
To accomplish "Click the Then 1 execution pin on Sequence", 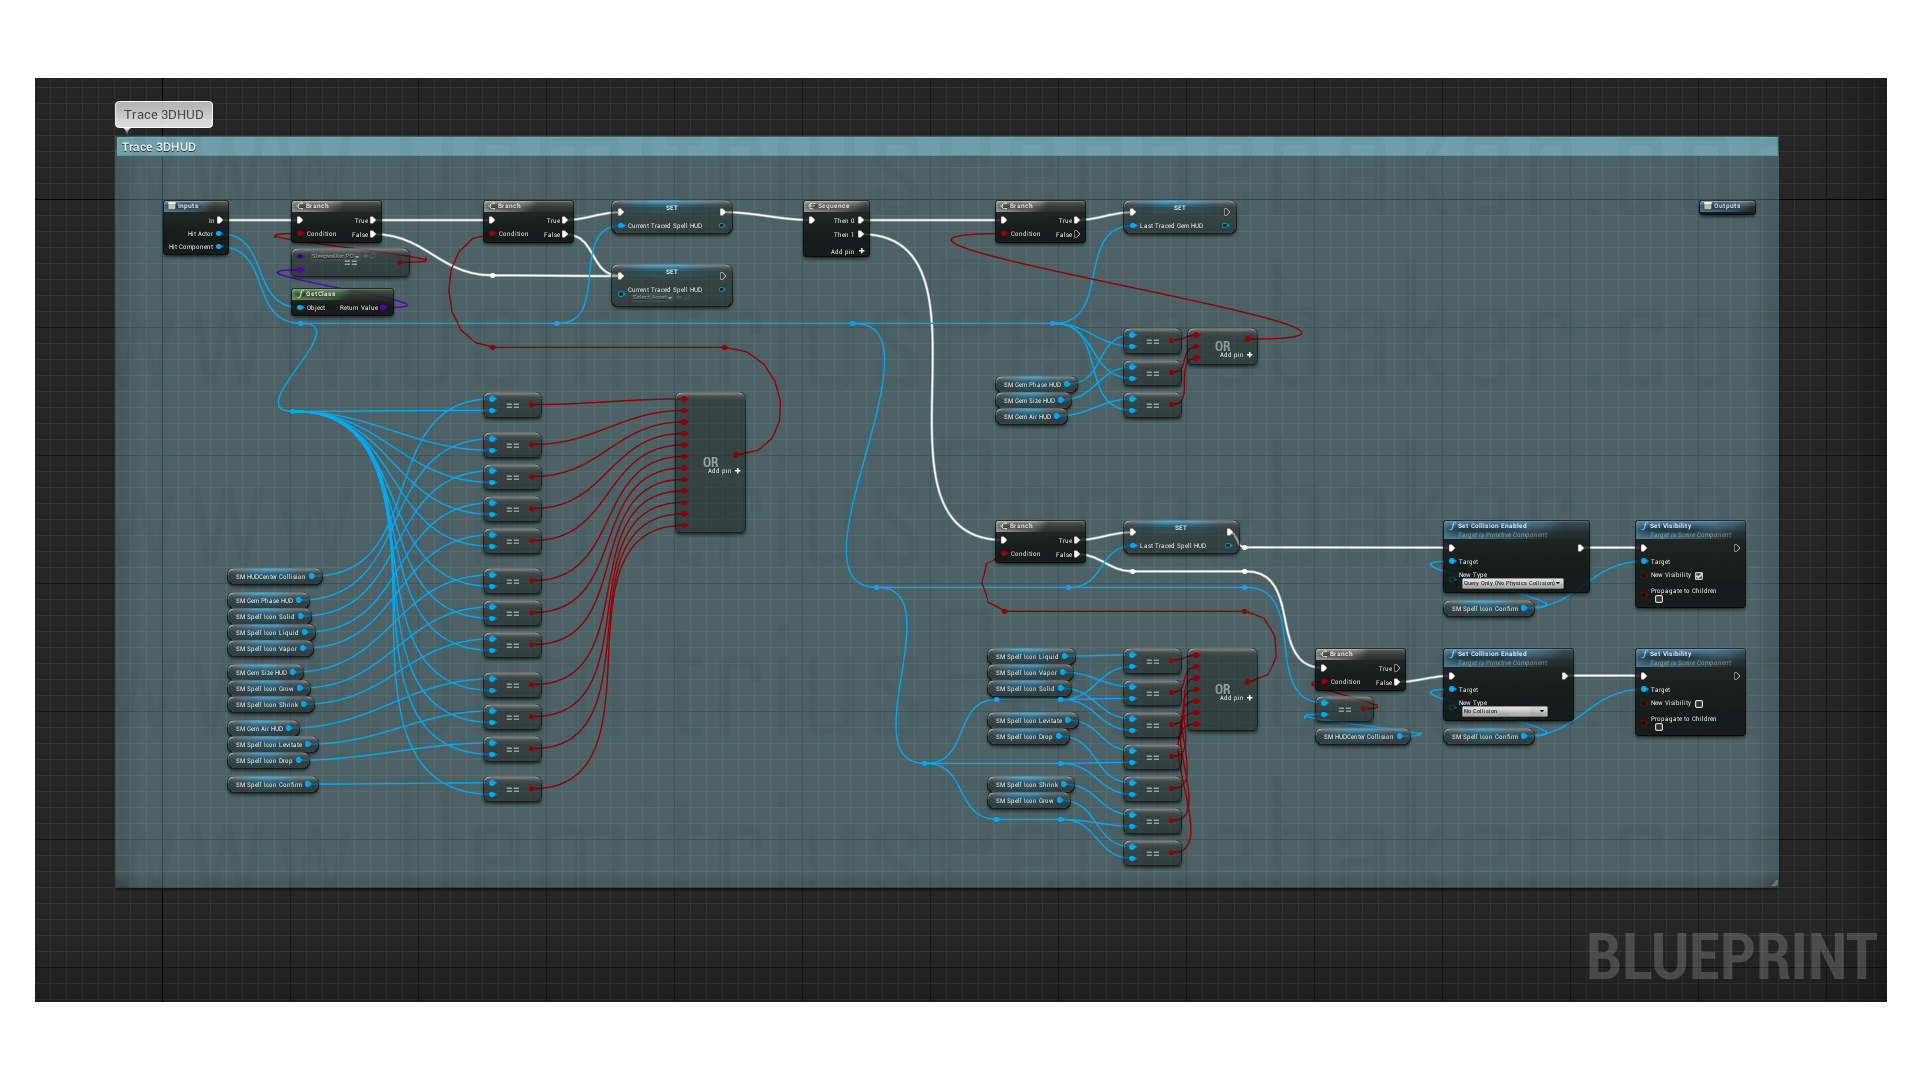I will click(x=861, y=235).
